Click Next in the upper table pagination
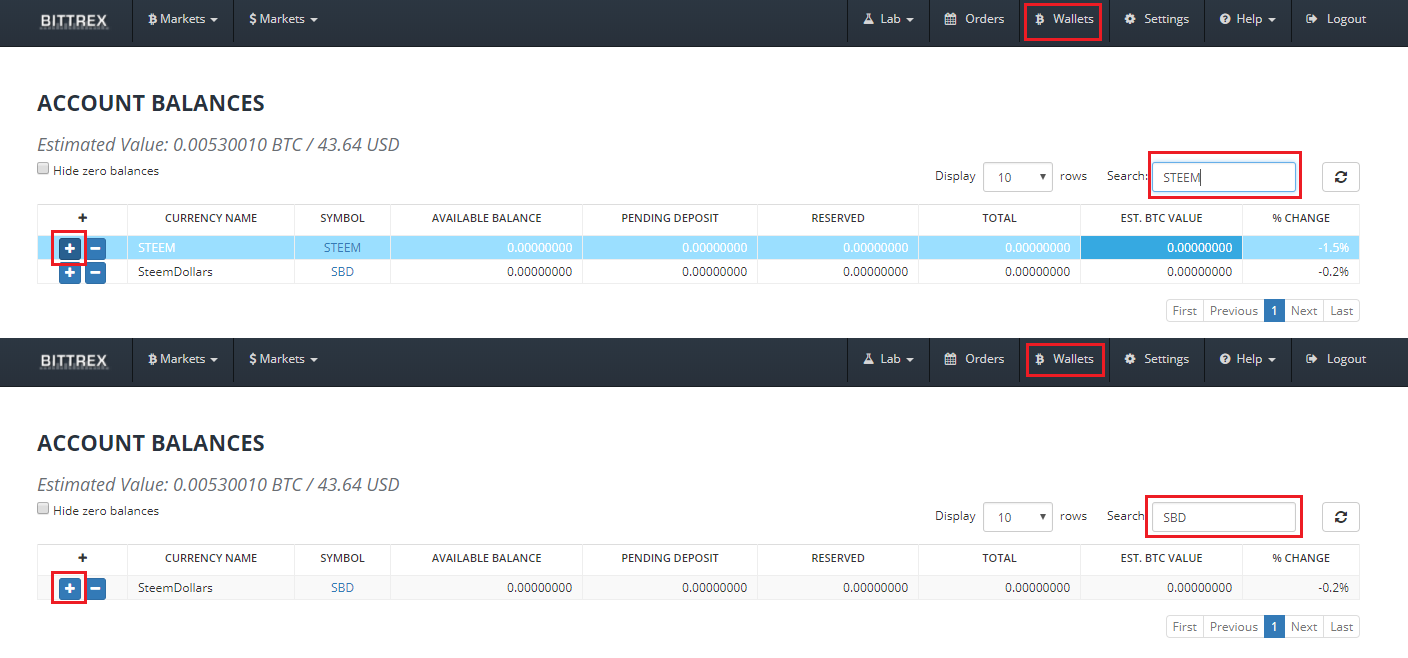Viewport: 1408px width, 658px height. coord(1304,311)
